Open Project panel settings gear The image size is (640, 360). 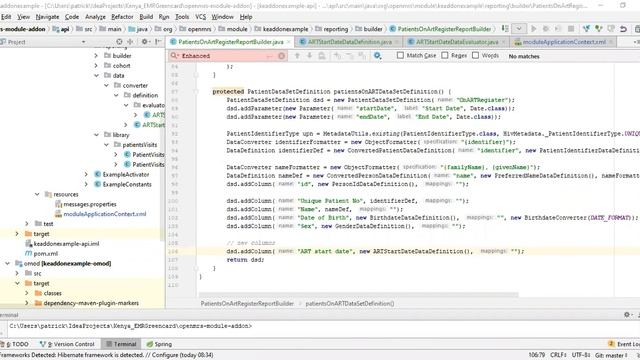(145, 42)
